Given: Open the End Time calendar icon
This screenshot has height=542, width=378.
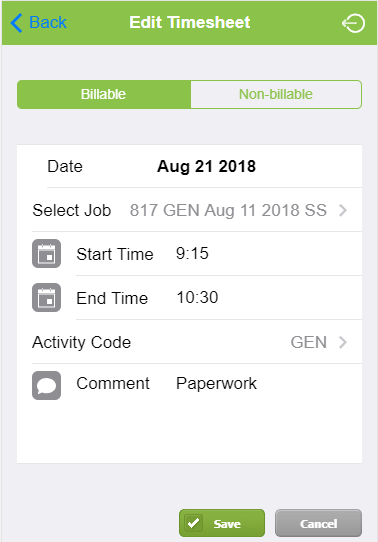Looking at the screenshot, I should pos(46,297).
